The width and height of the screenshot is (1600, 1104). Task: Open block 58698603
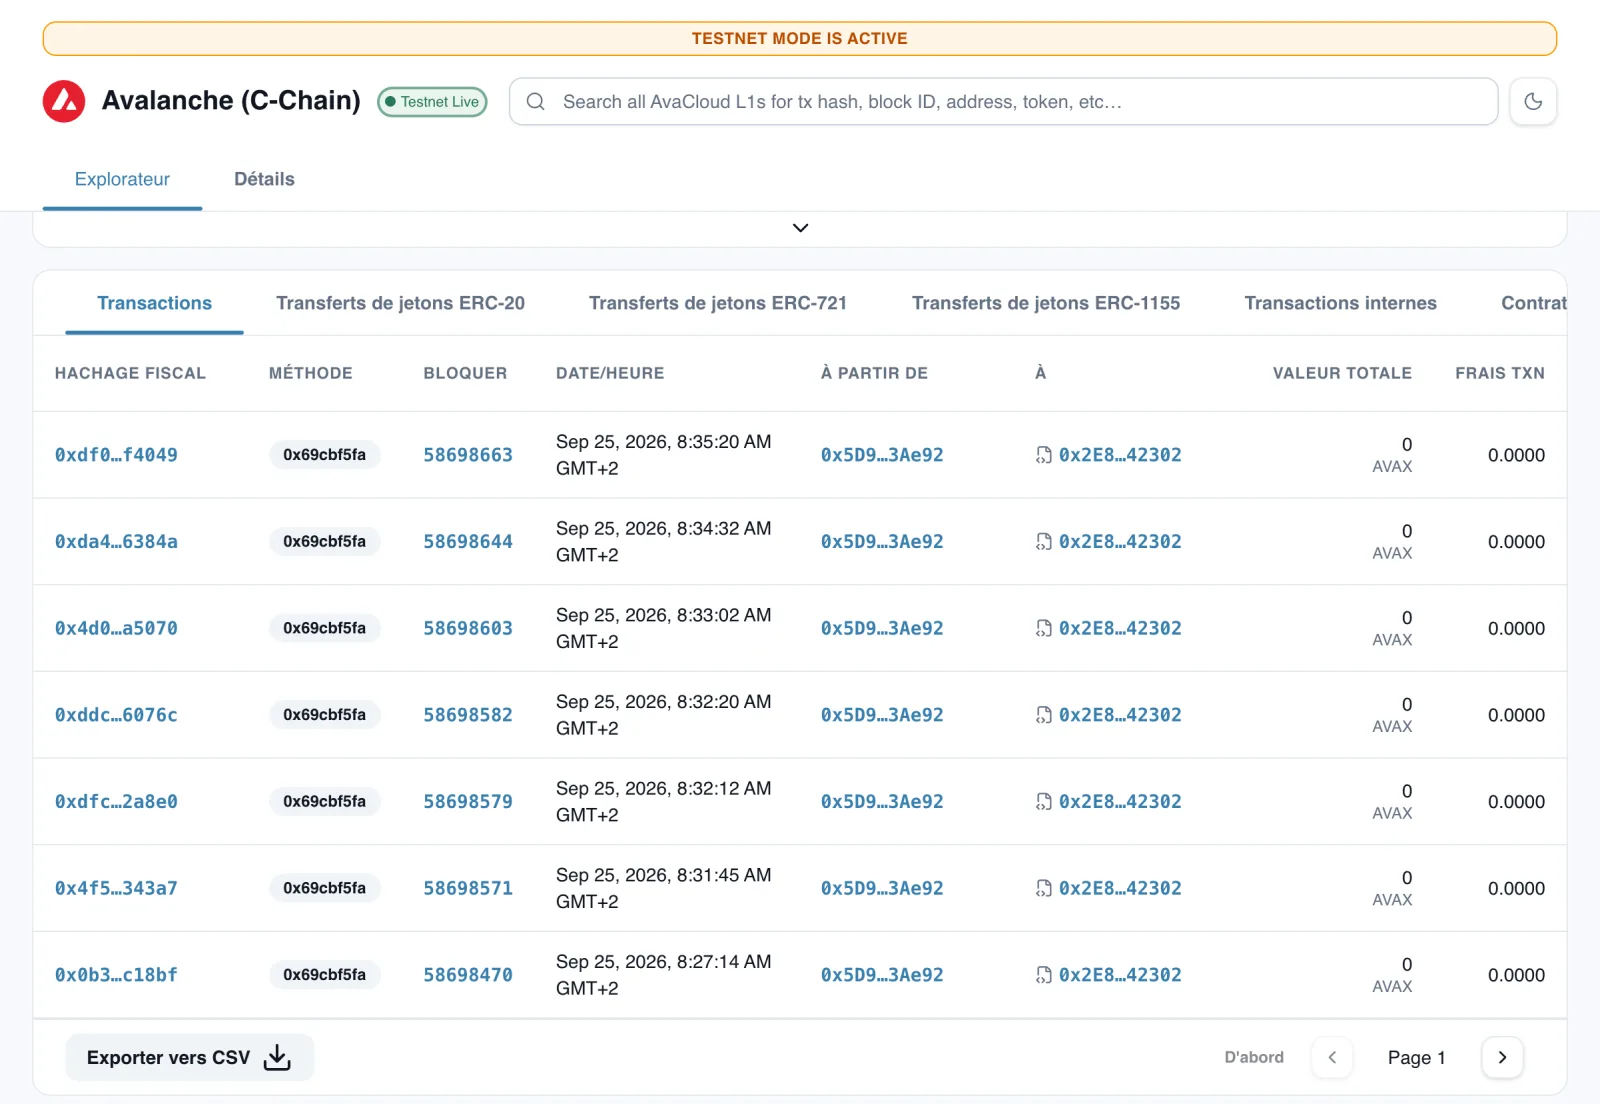point(468,628)
